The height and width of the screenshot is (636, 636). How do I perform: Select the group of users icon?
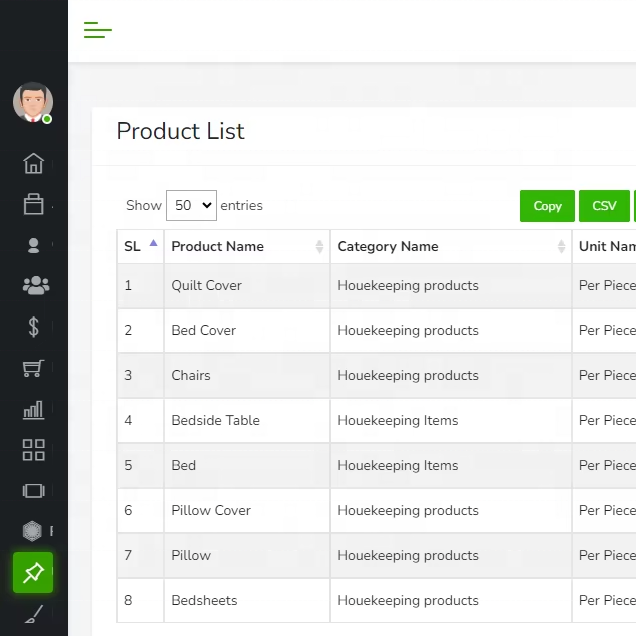34,286
